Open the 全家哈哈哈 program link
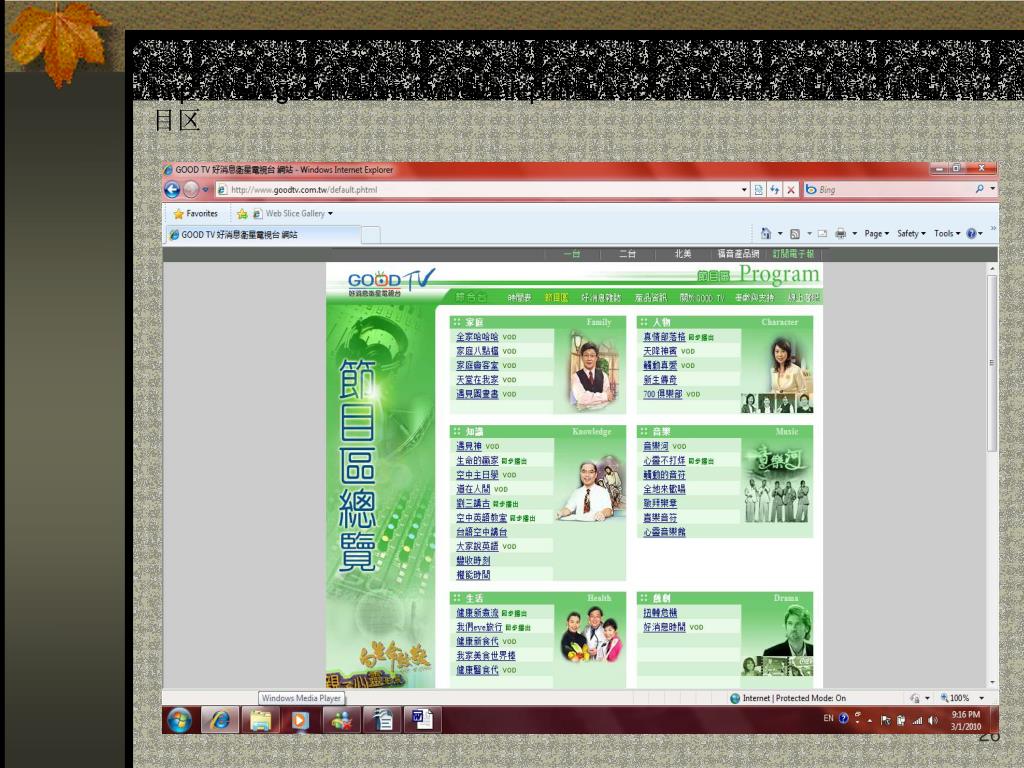Screen dimensions: 1024x768 pyautogui.click(x=477, y=337)
